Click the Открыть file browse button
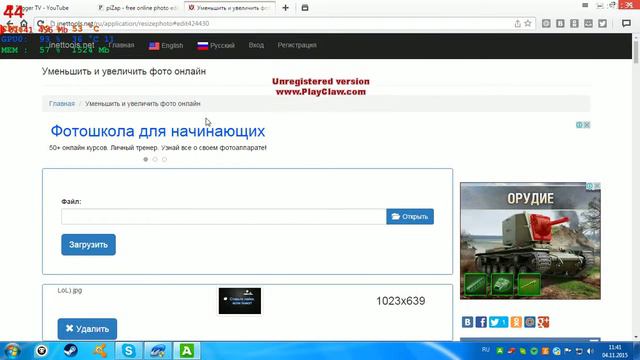640x360 pixels. 410,216
